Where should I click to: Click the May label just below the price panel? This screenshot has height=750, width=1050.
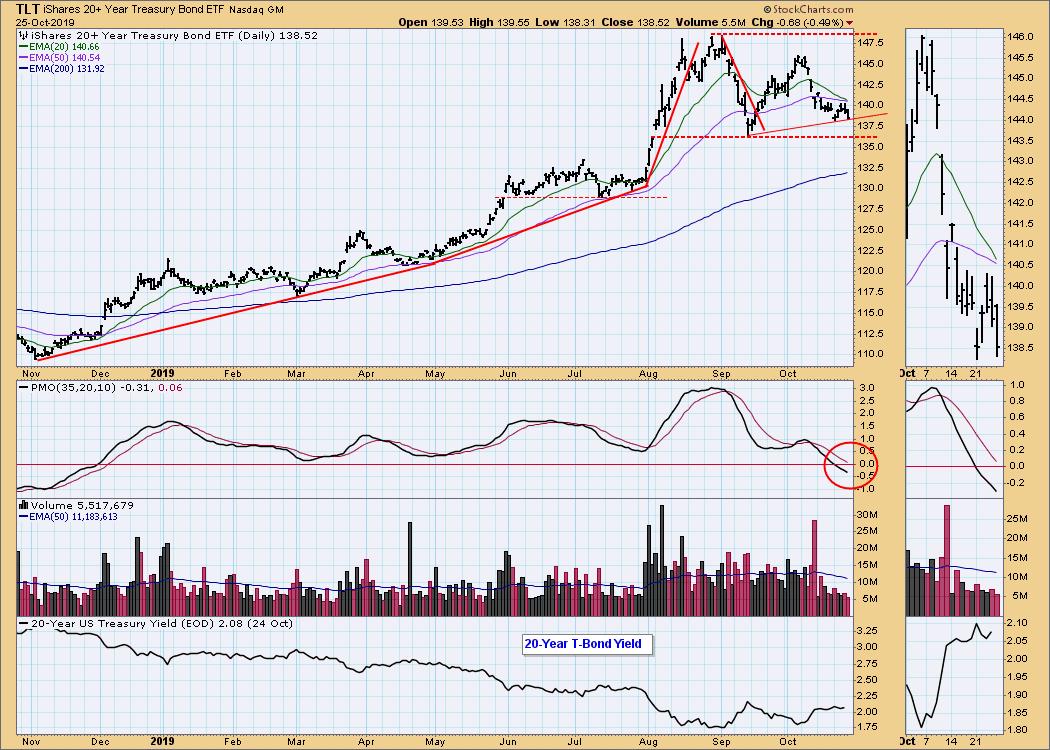[x=435, y=374]
